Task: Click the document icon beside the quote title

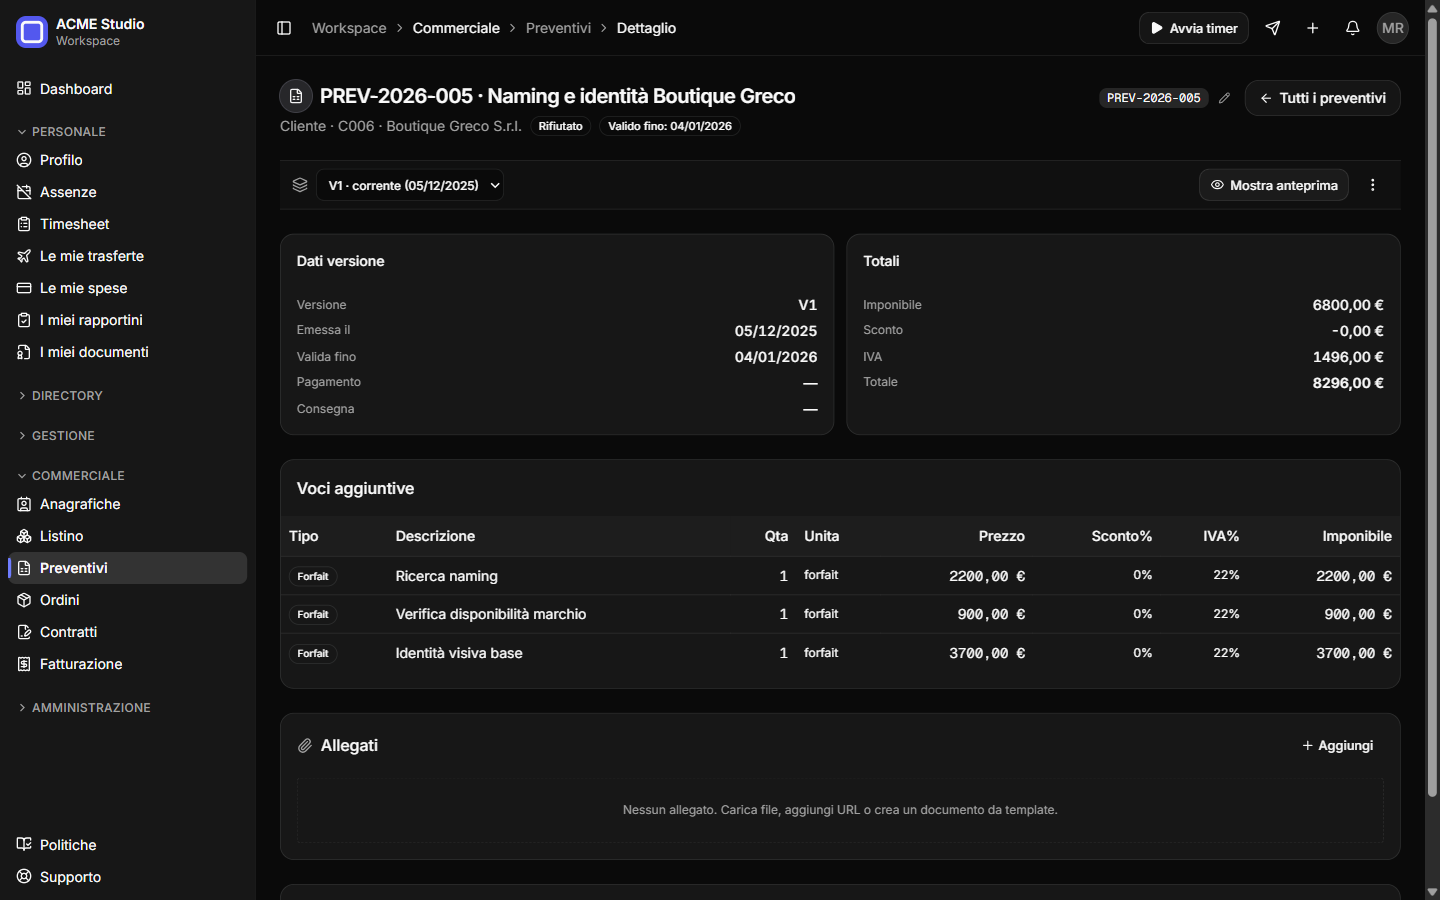Action: (x=296, y=96)
